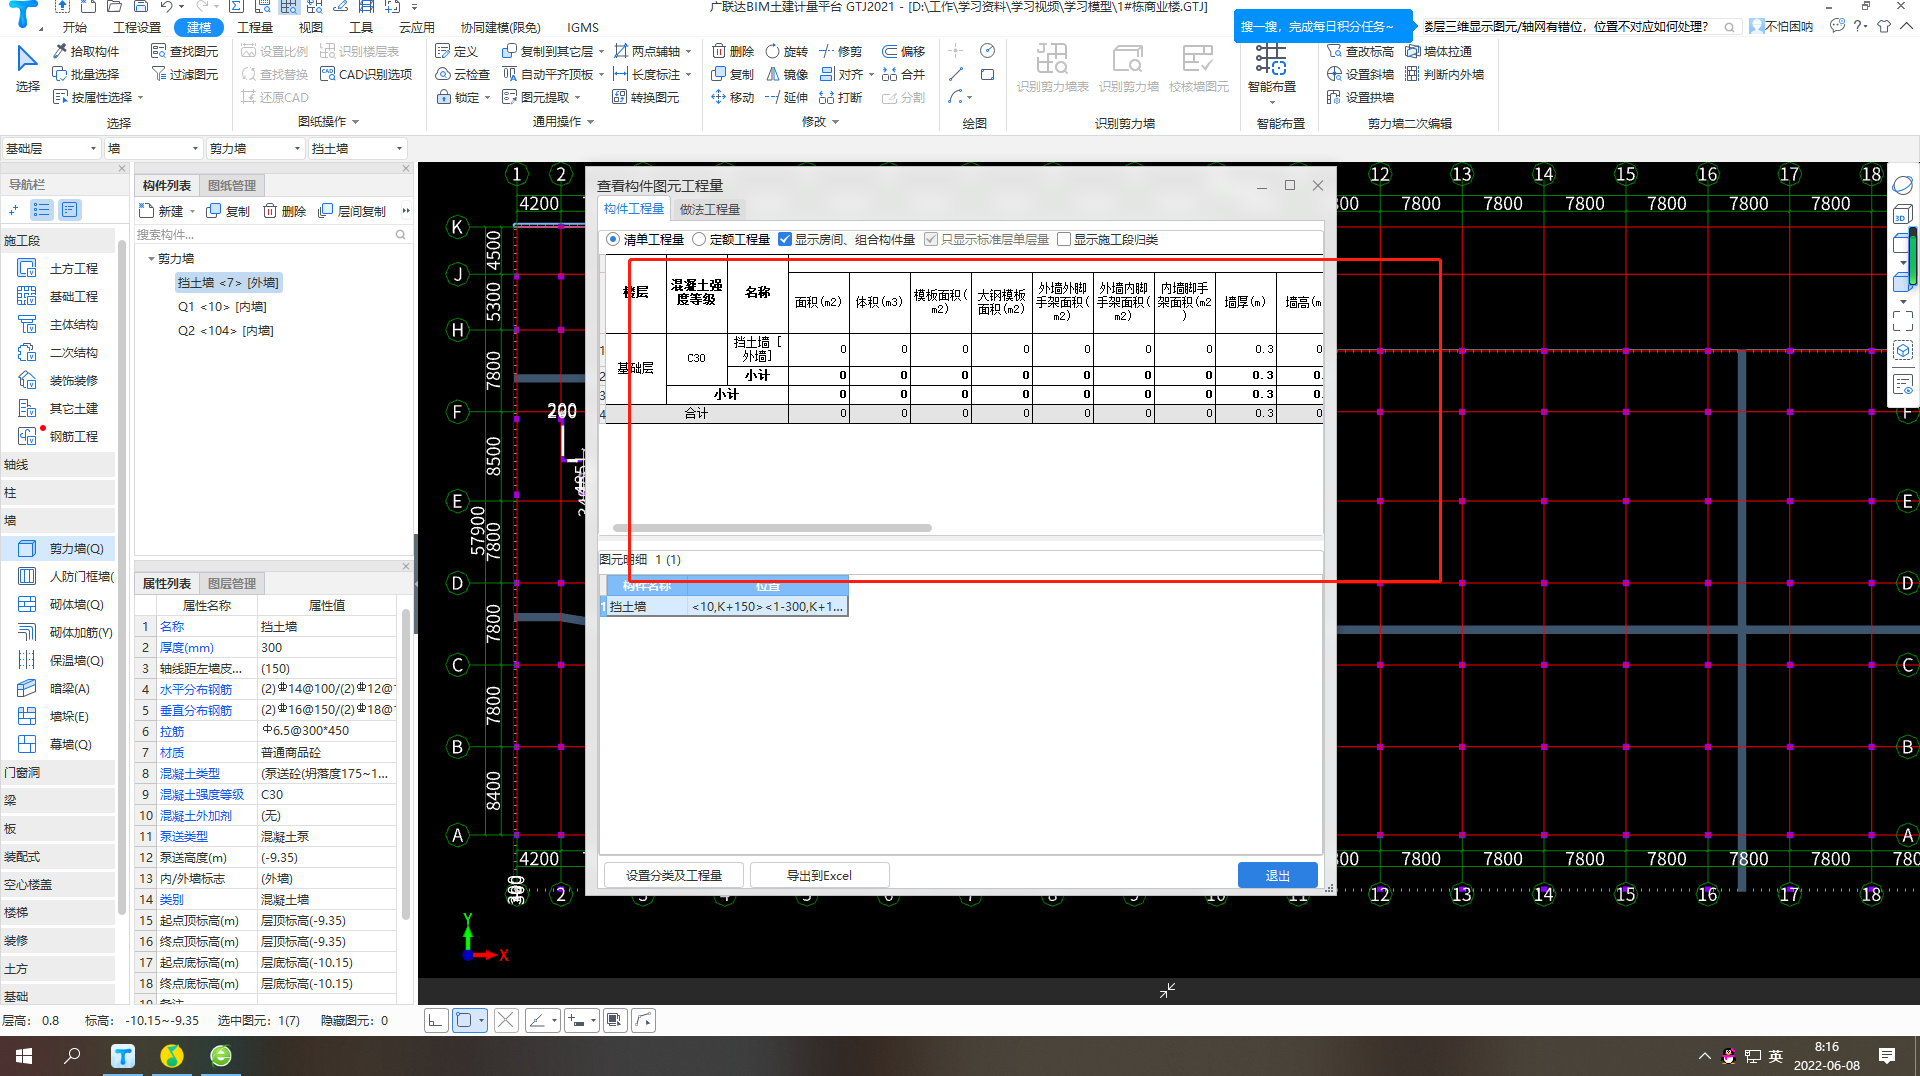The image size is (1920, 1076).
Task: Open CAD识别选项 settings
Action: point(366,74)
